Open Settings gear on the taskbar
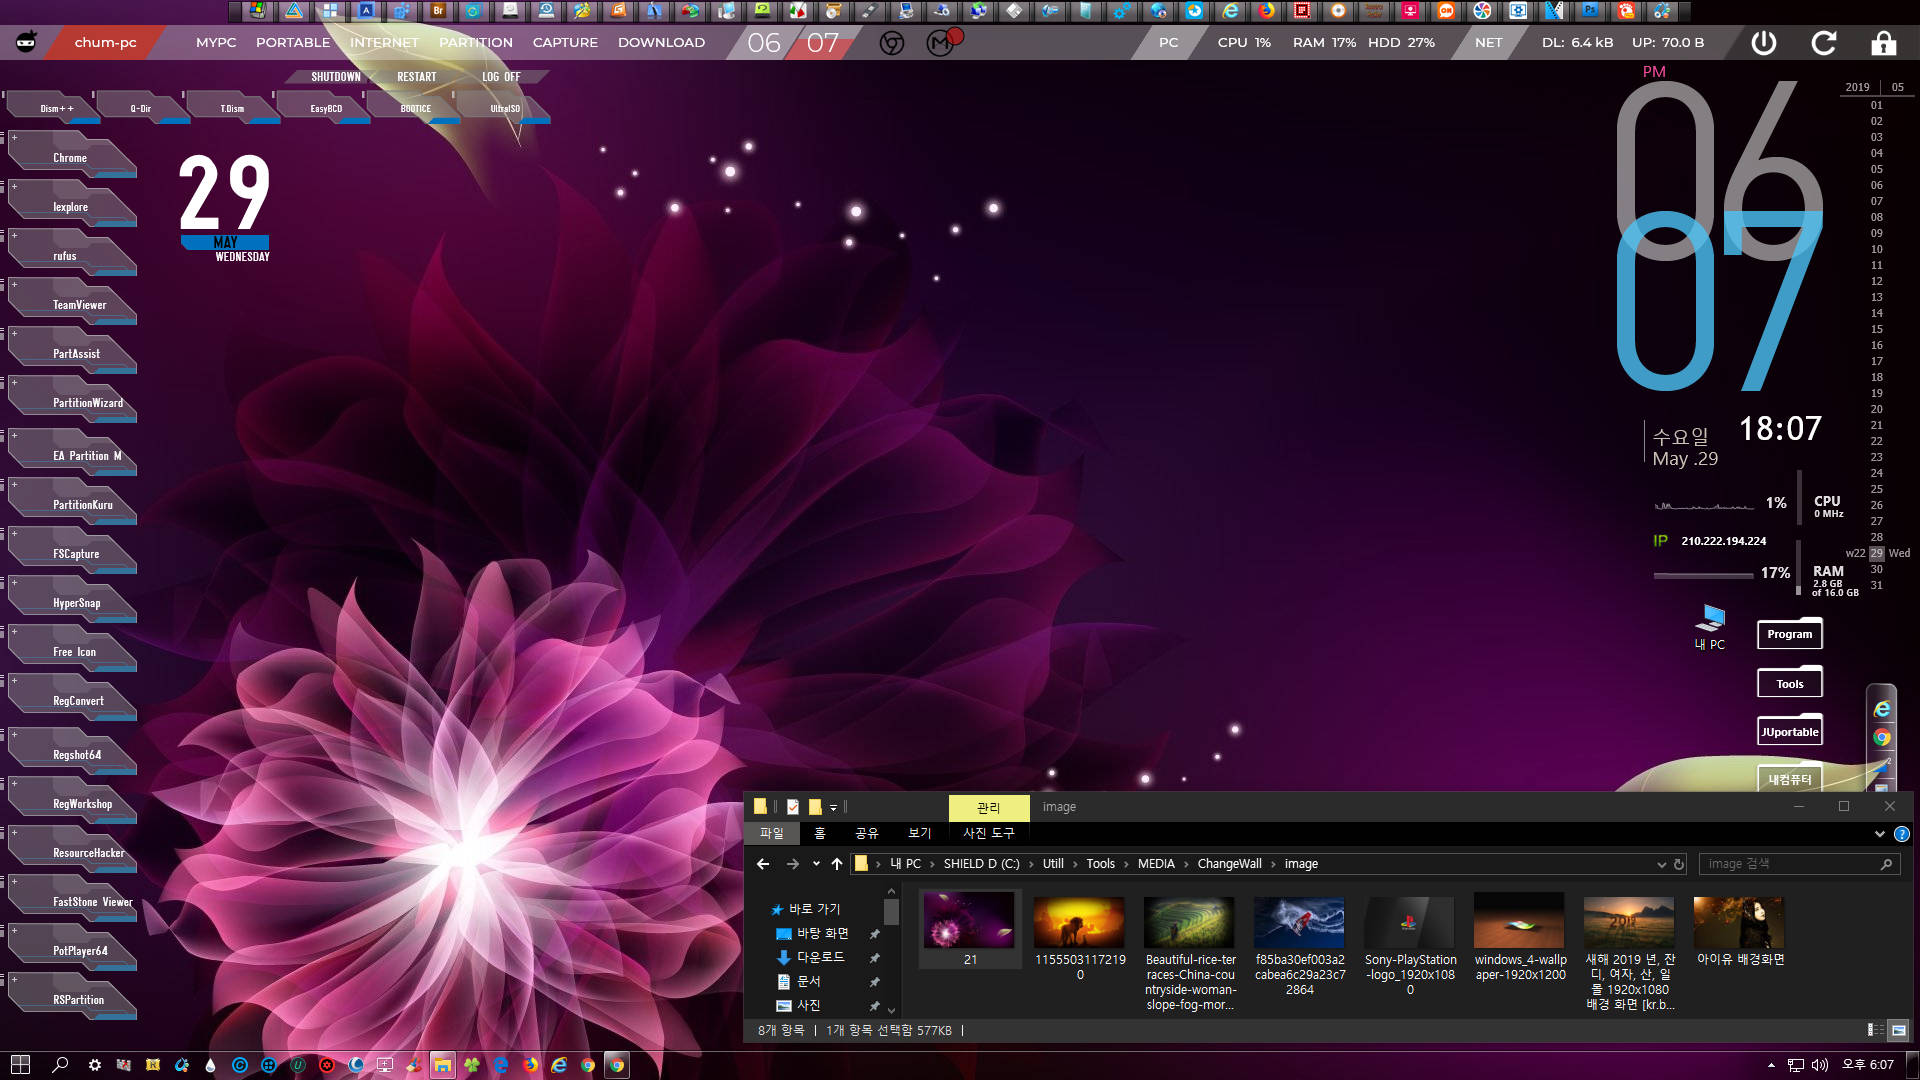 click(x=94, y=1065)
